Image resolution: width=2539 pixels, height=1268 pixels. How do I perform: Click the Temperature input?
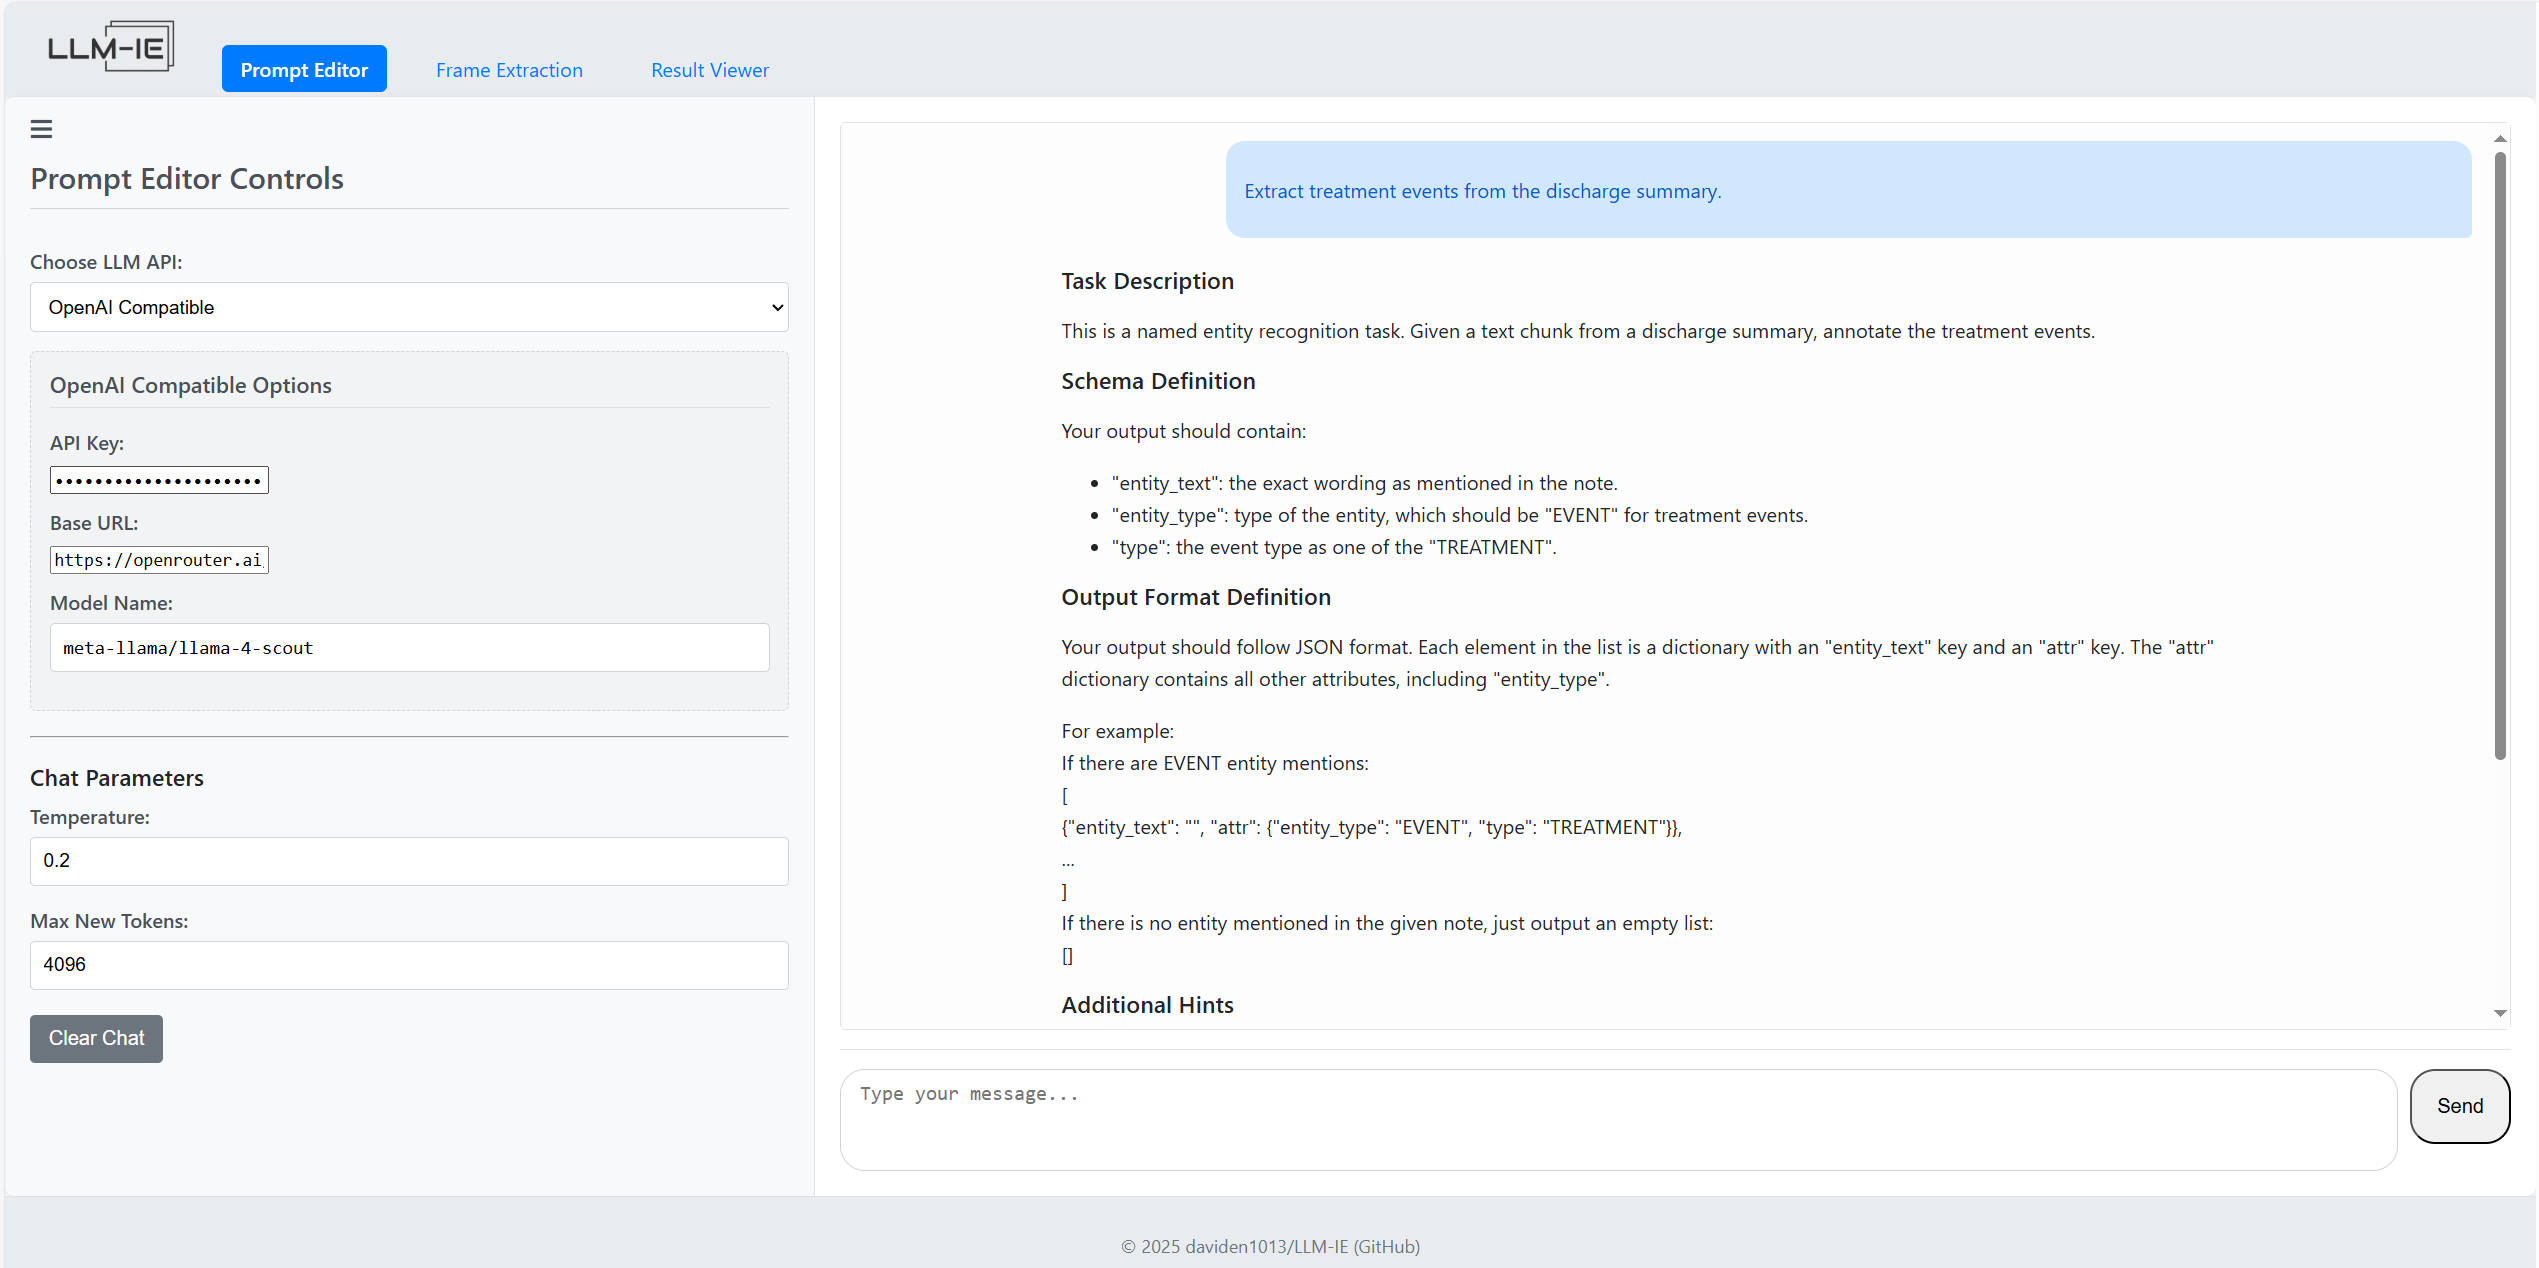coord(408,860)
